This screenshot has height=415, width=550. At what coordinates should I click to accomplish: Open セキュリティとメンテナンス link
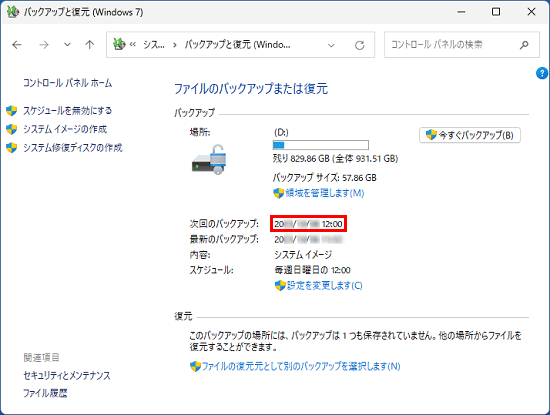point(67,375)
